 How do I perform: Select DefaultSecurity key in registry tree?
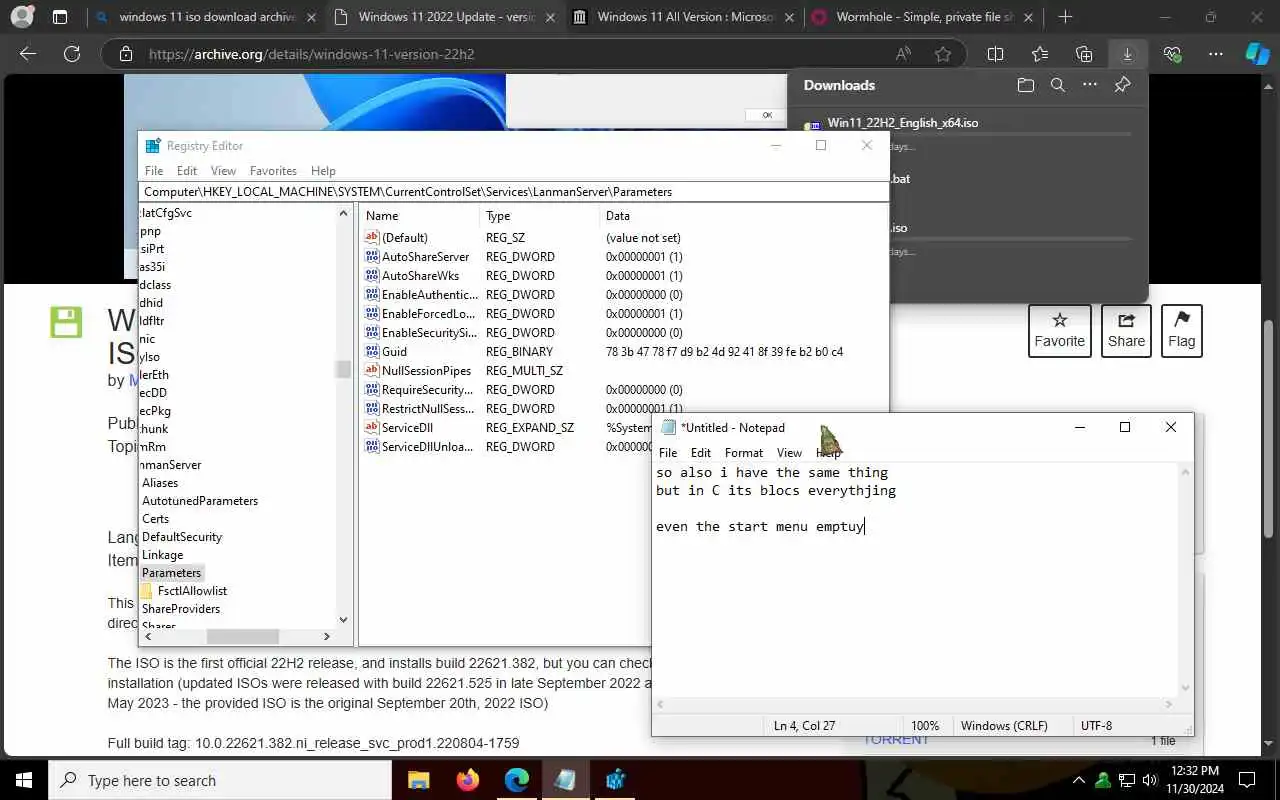coord(182,537)
